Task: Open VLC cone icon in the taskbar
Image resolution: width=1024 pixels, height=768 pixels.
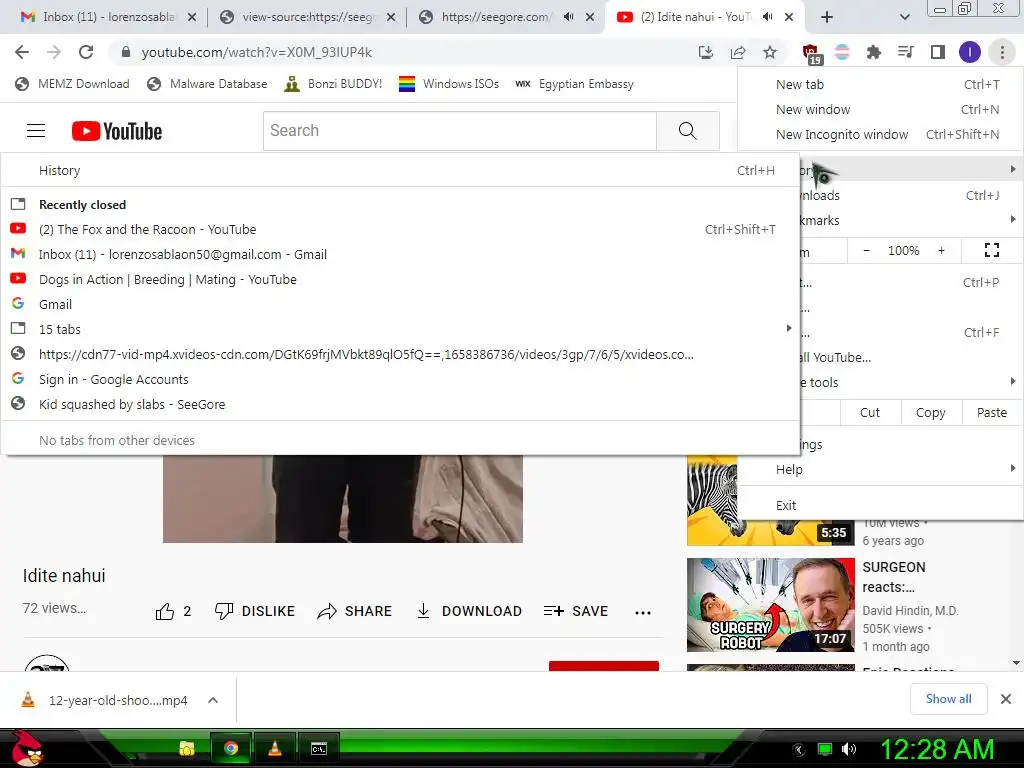Action: (x=275, y=748)
